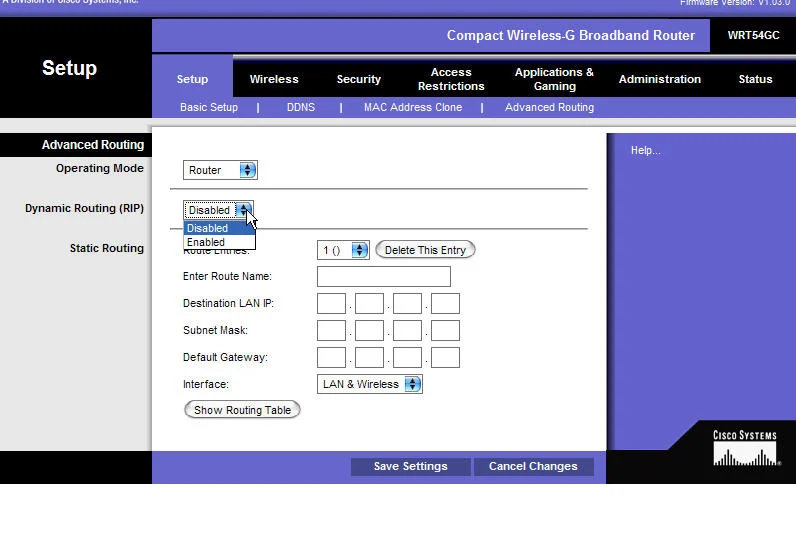Open the DDNS sub-tab
796x542 pixels.
[x=300, y=107]
